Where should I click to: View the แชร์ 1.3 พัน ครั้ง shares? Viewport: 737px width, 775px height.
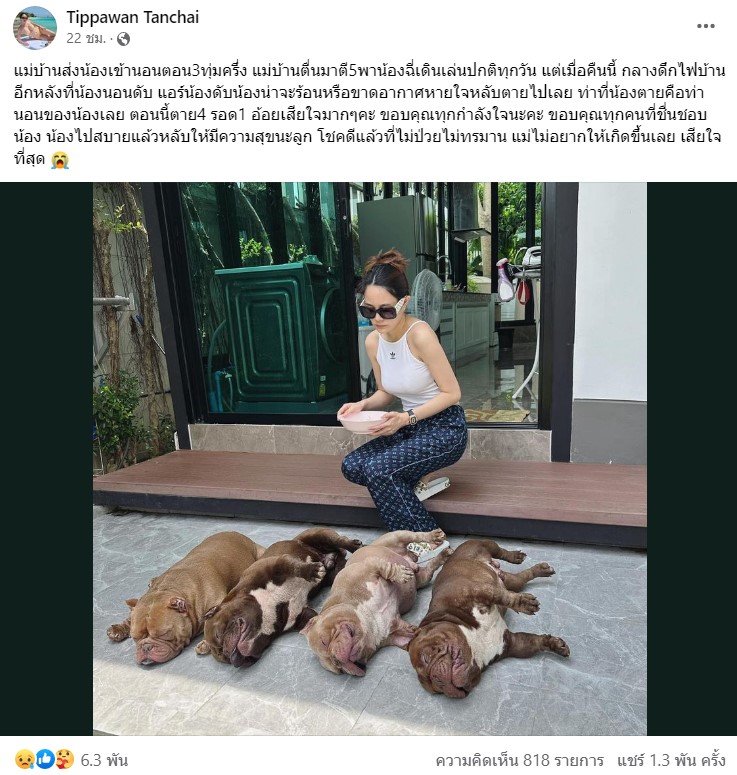(x=671, y=760)
